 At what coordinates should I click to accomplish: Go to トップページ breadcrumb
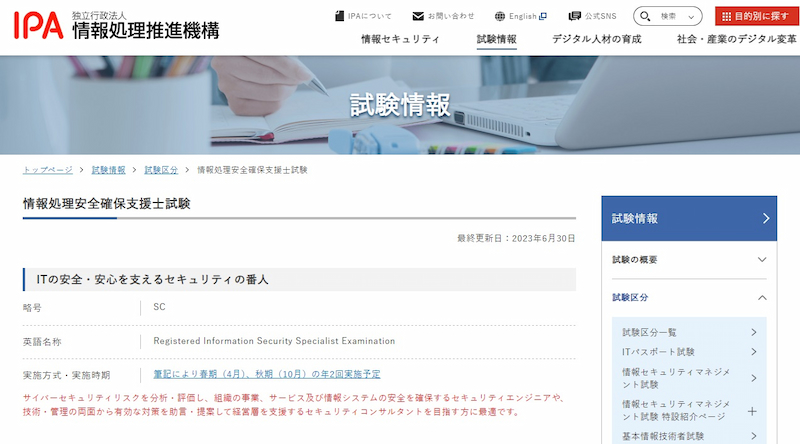47,170
